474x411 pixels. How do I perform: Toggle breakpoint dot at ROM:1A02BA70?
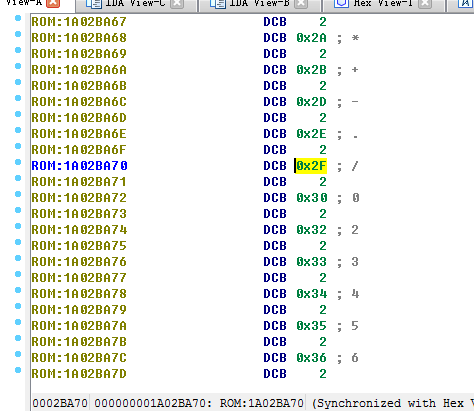pyautogui.click(x=18, y=162)
